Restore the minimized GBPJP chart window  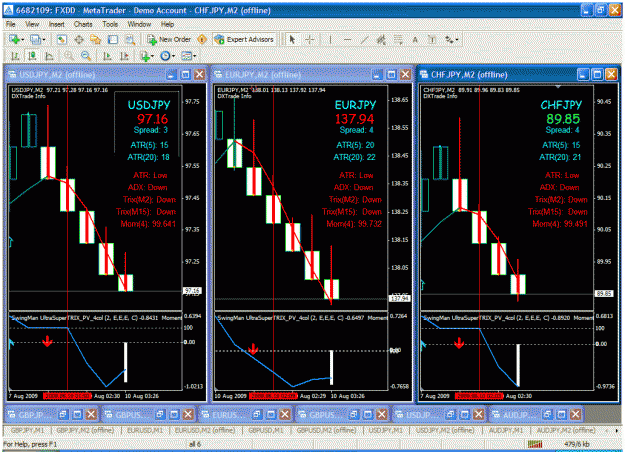(x=63, y=415)
